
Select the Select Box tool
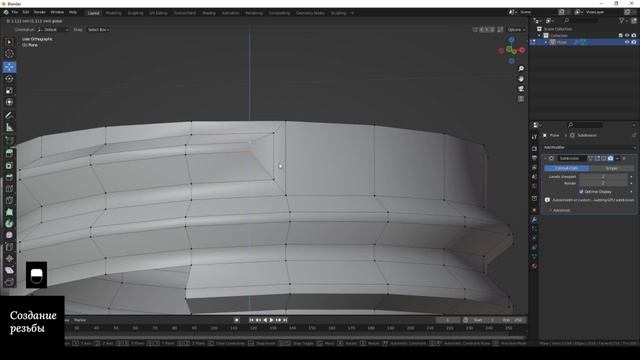(9, 42)
